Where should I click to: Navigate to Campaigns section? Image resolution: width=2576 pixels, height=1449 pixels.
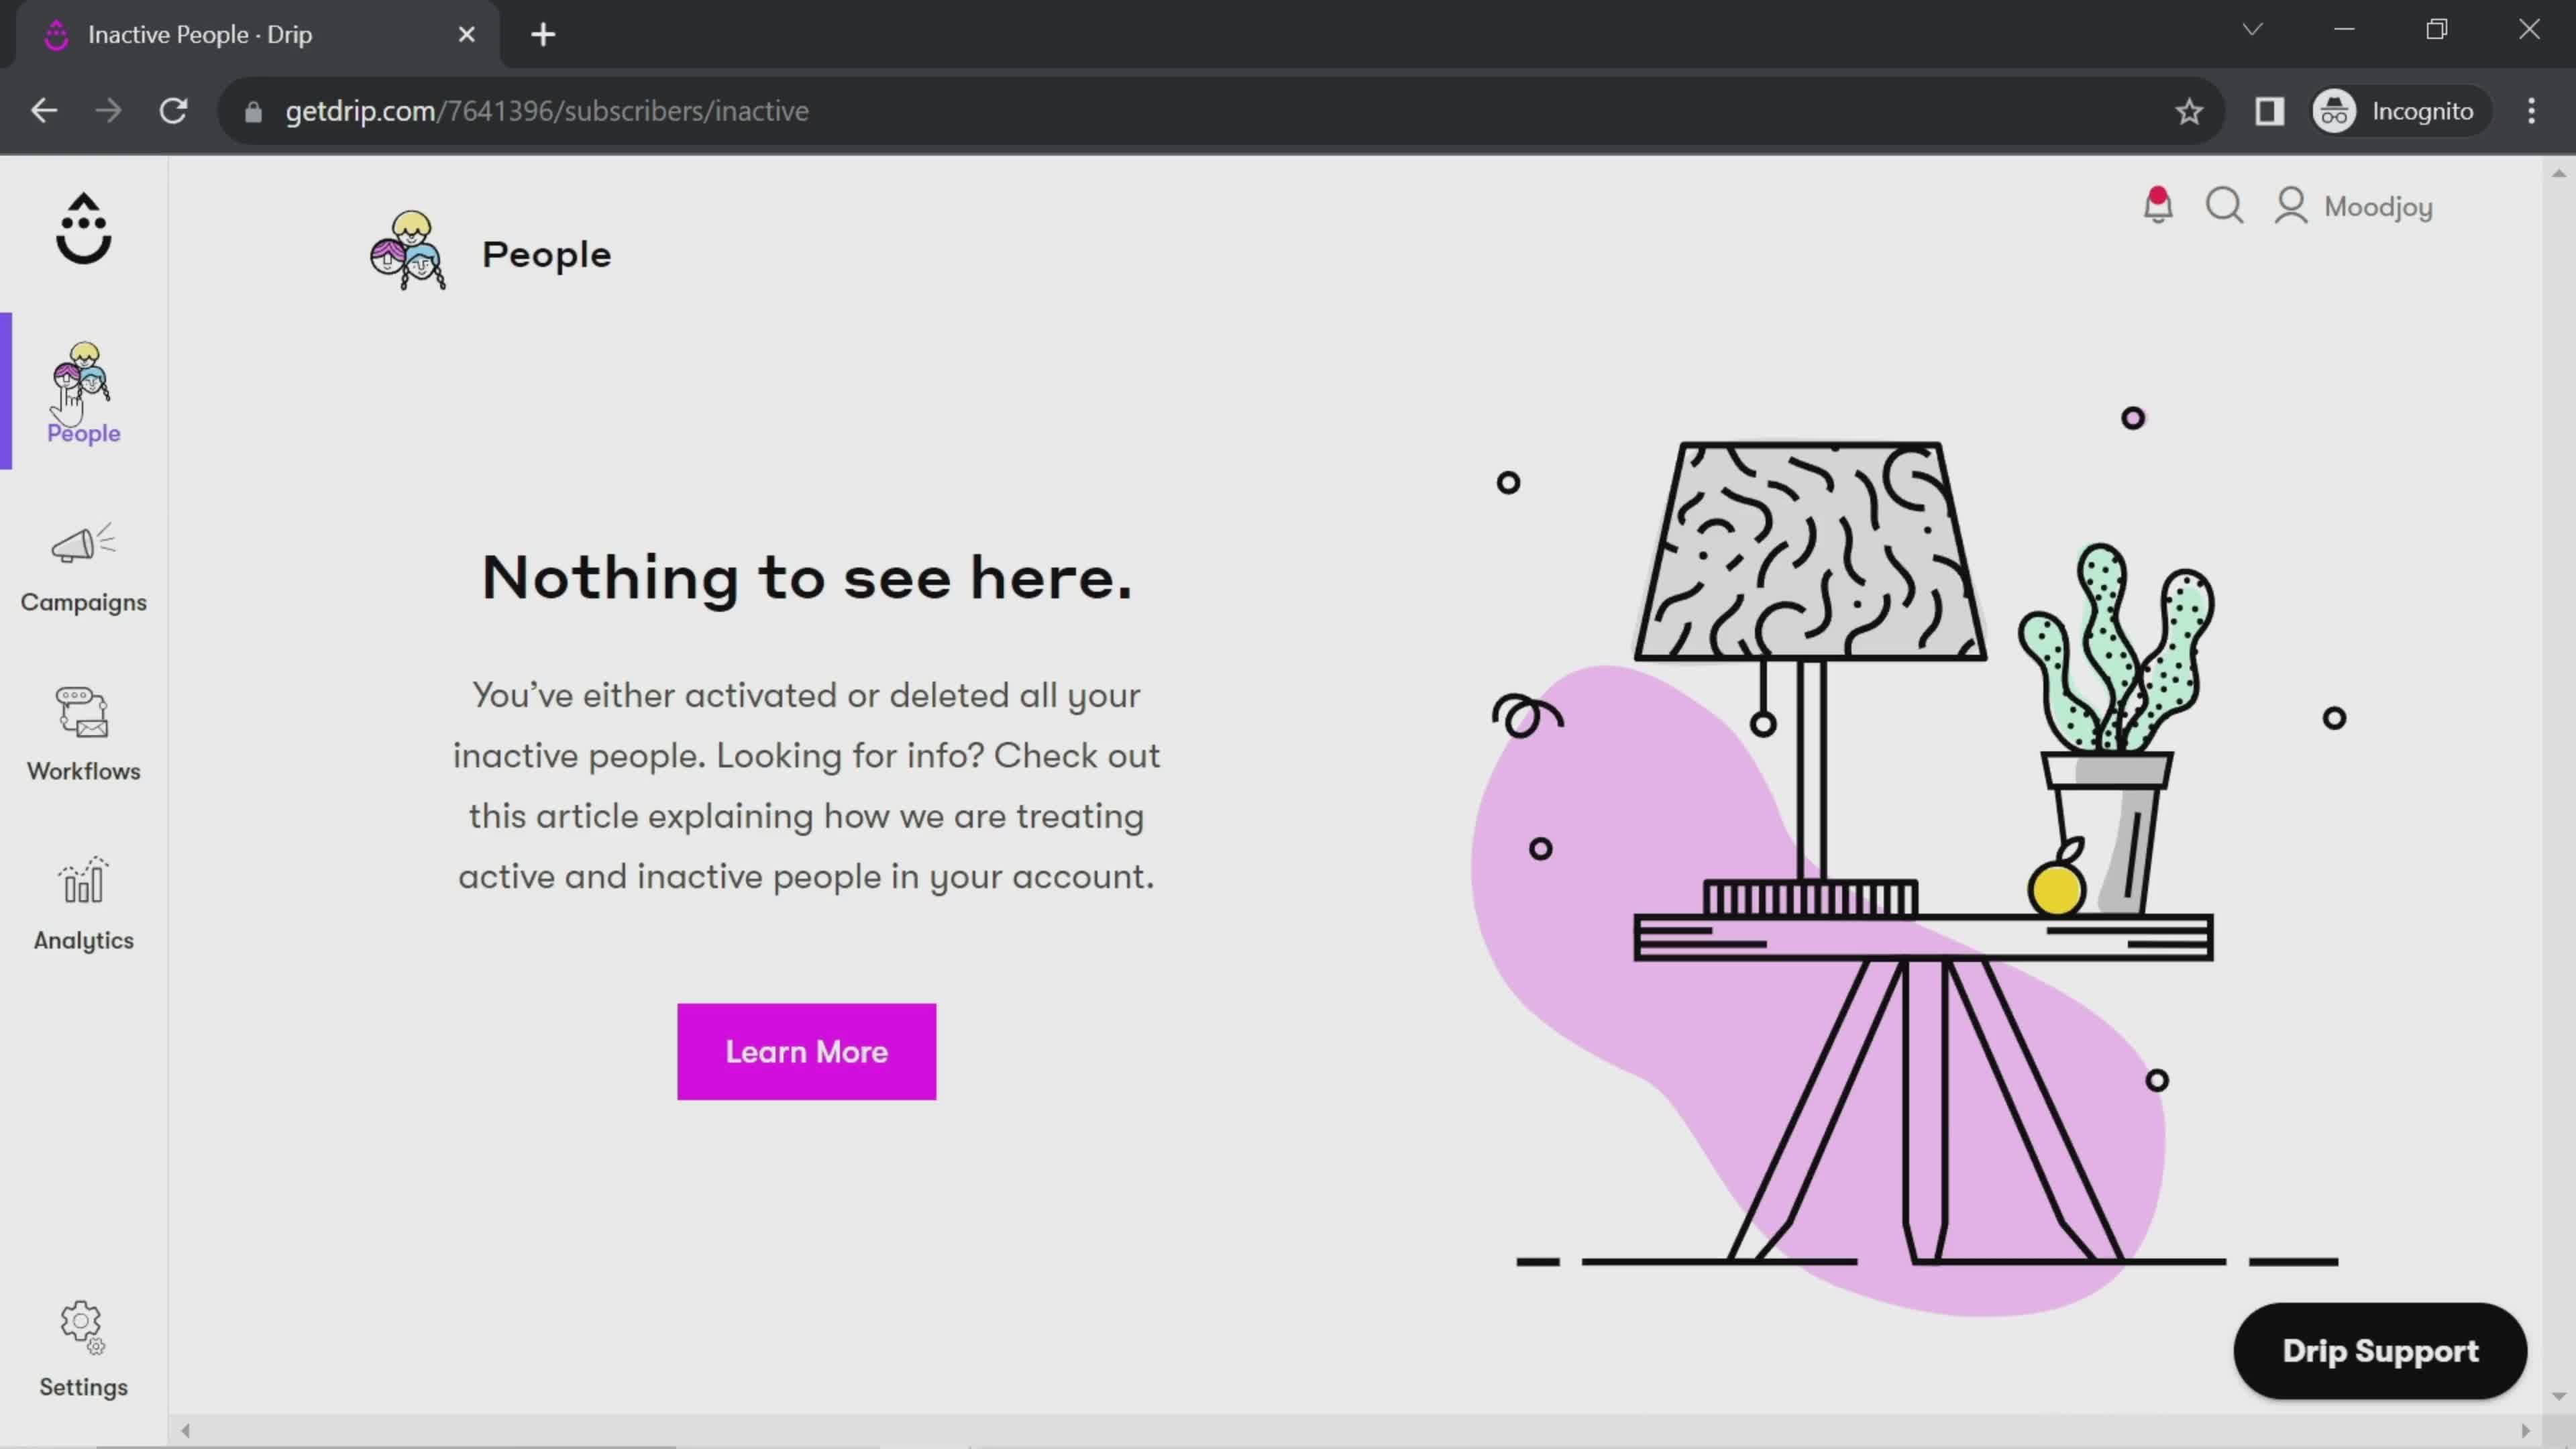tap(83, 563)
